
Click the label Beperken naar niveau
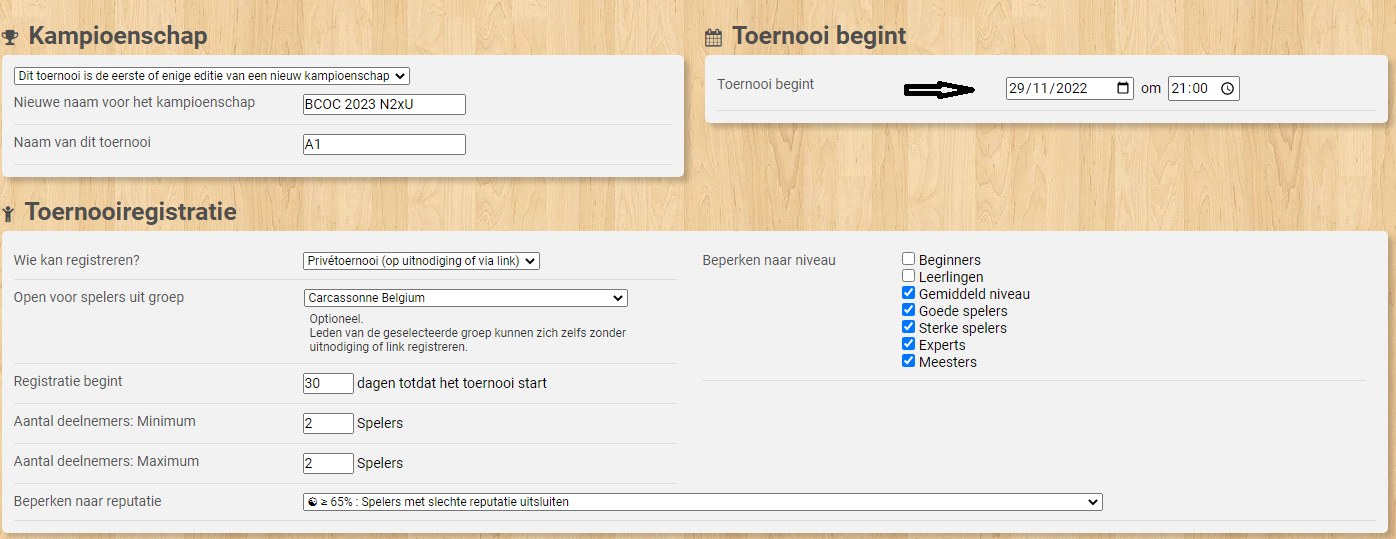pyautogui.click(x=769, y=260)
